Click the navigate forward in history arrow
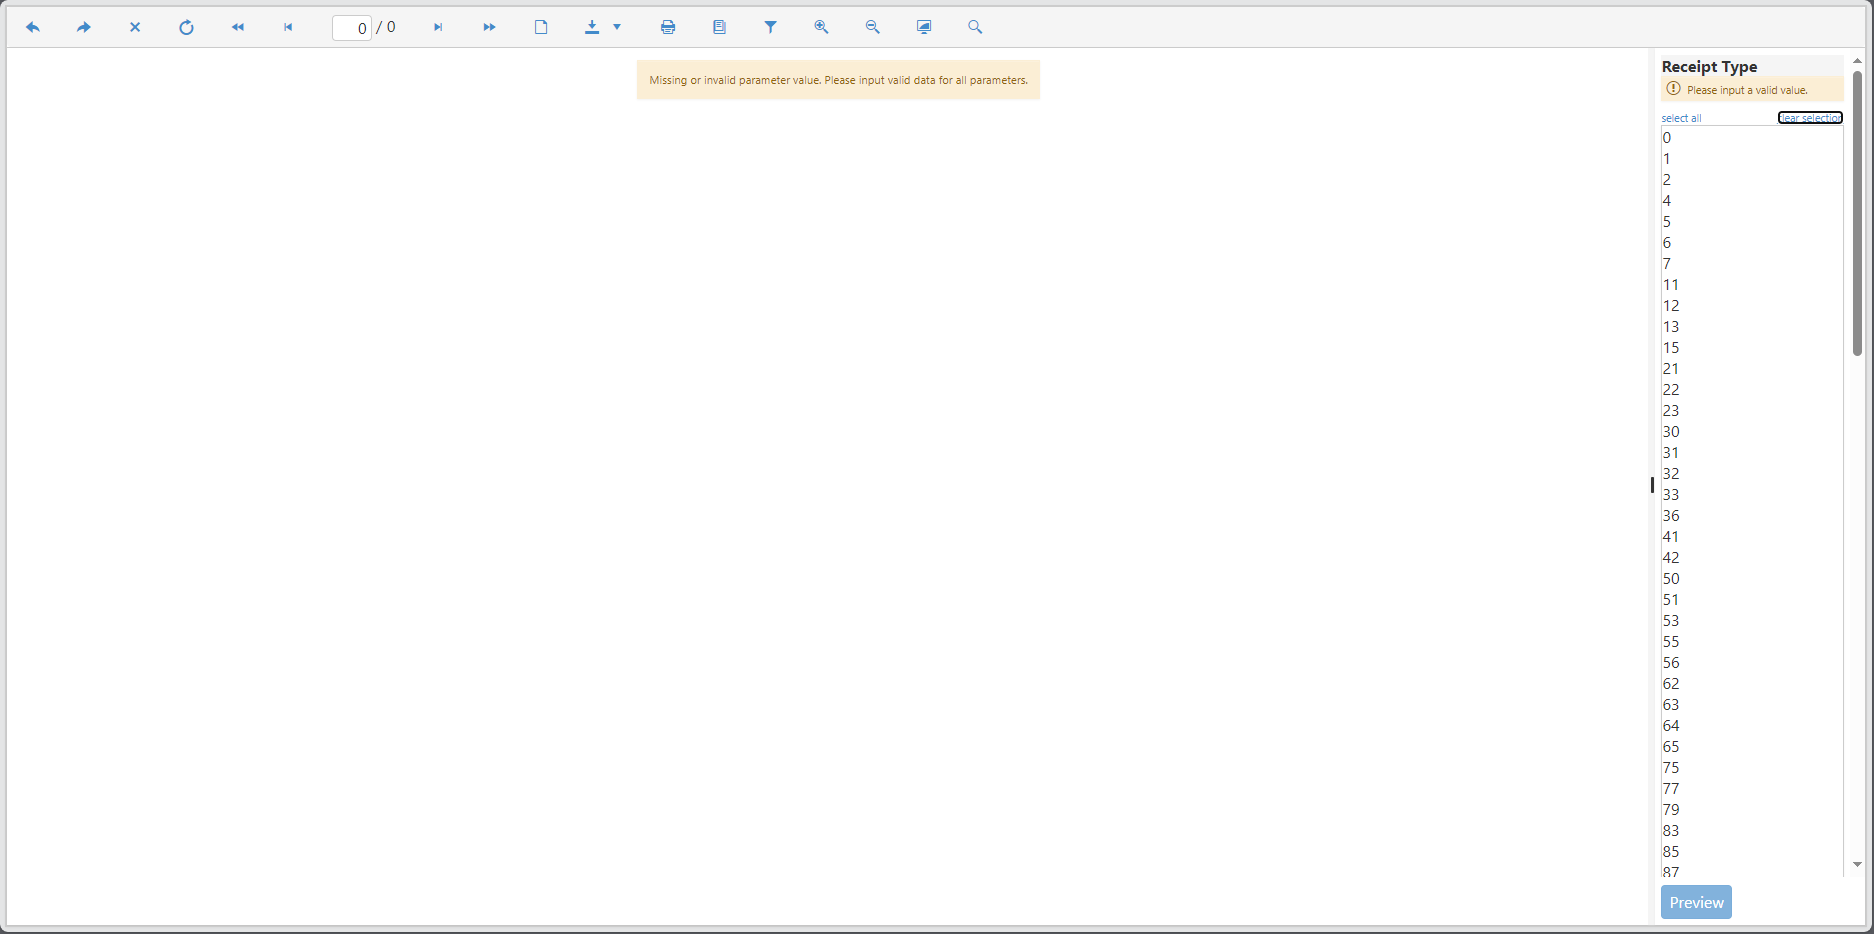This screenshot has width=1874, height=934. coord(84,28)
